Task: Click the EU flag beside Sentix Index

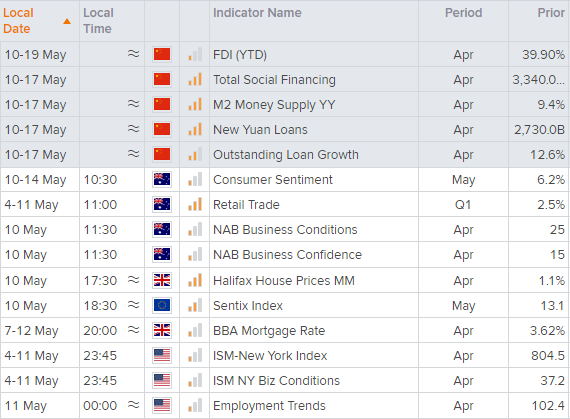Action: [162, 305]
